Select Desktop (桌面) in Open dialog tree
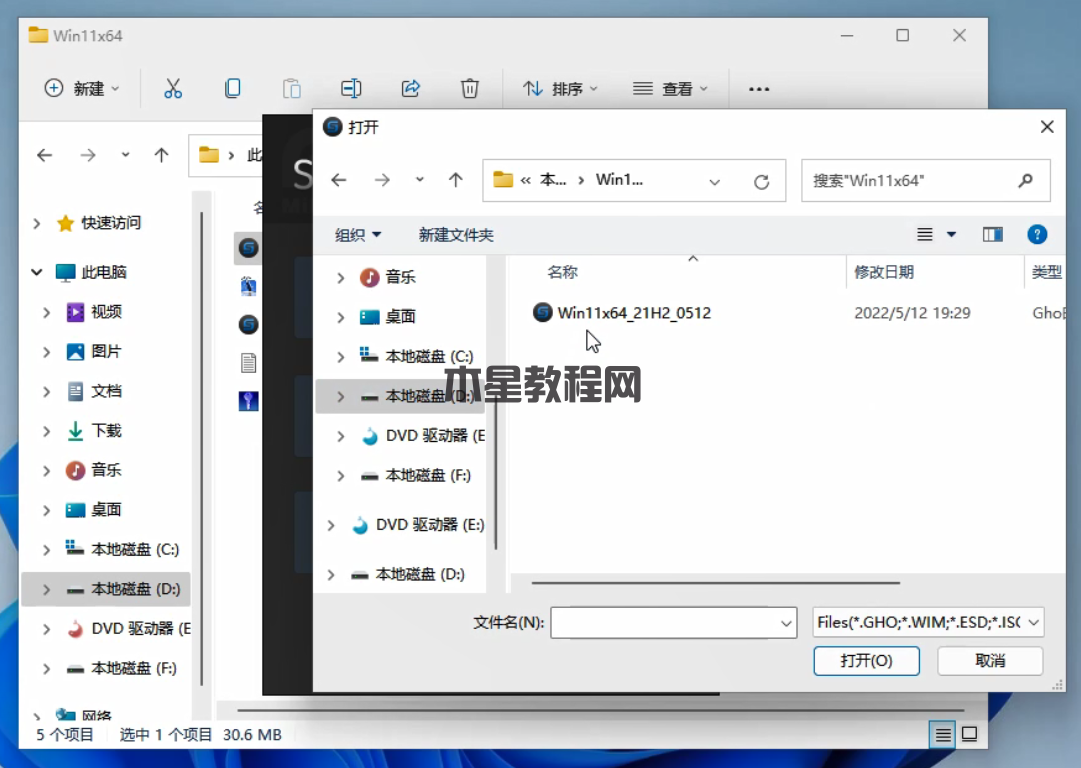 coord(400,316)
